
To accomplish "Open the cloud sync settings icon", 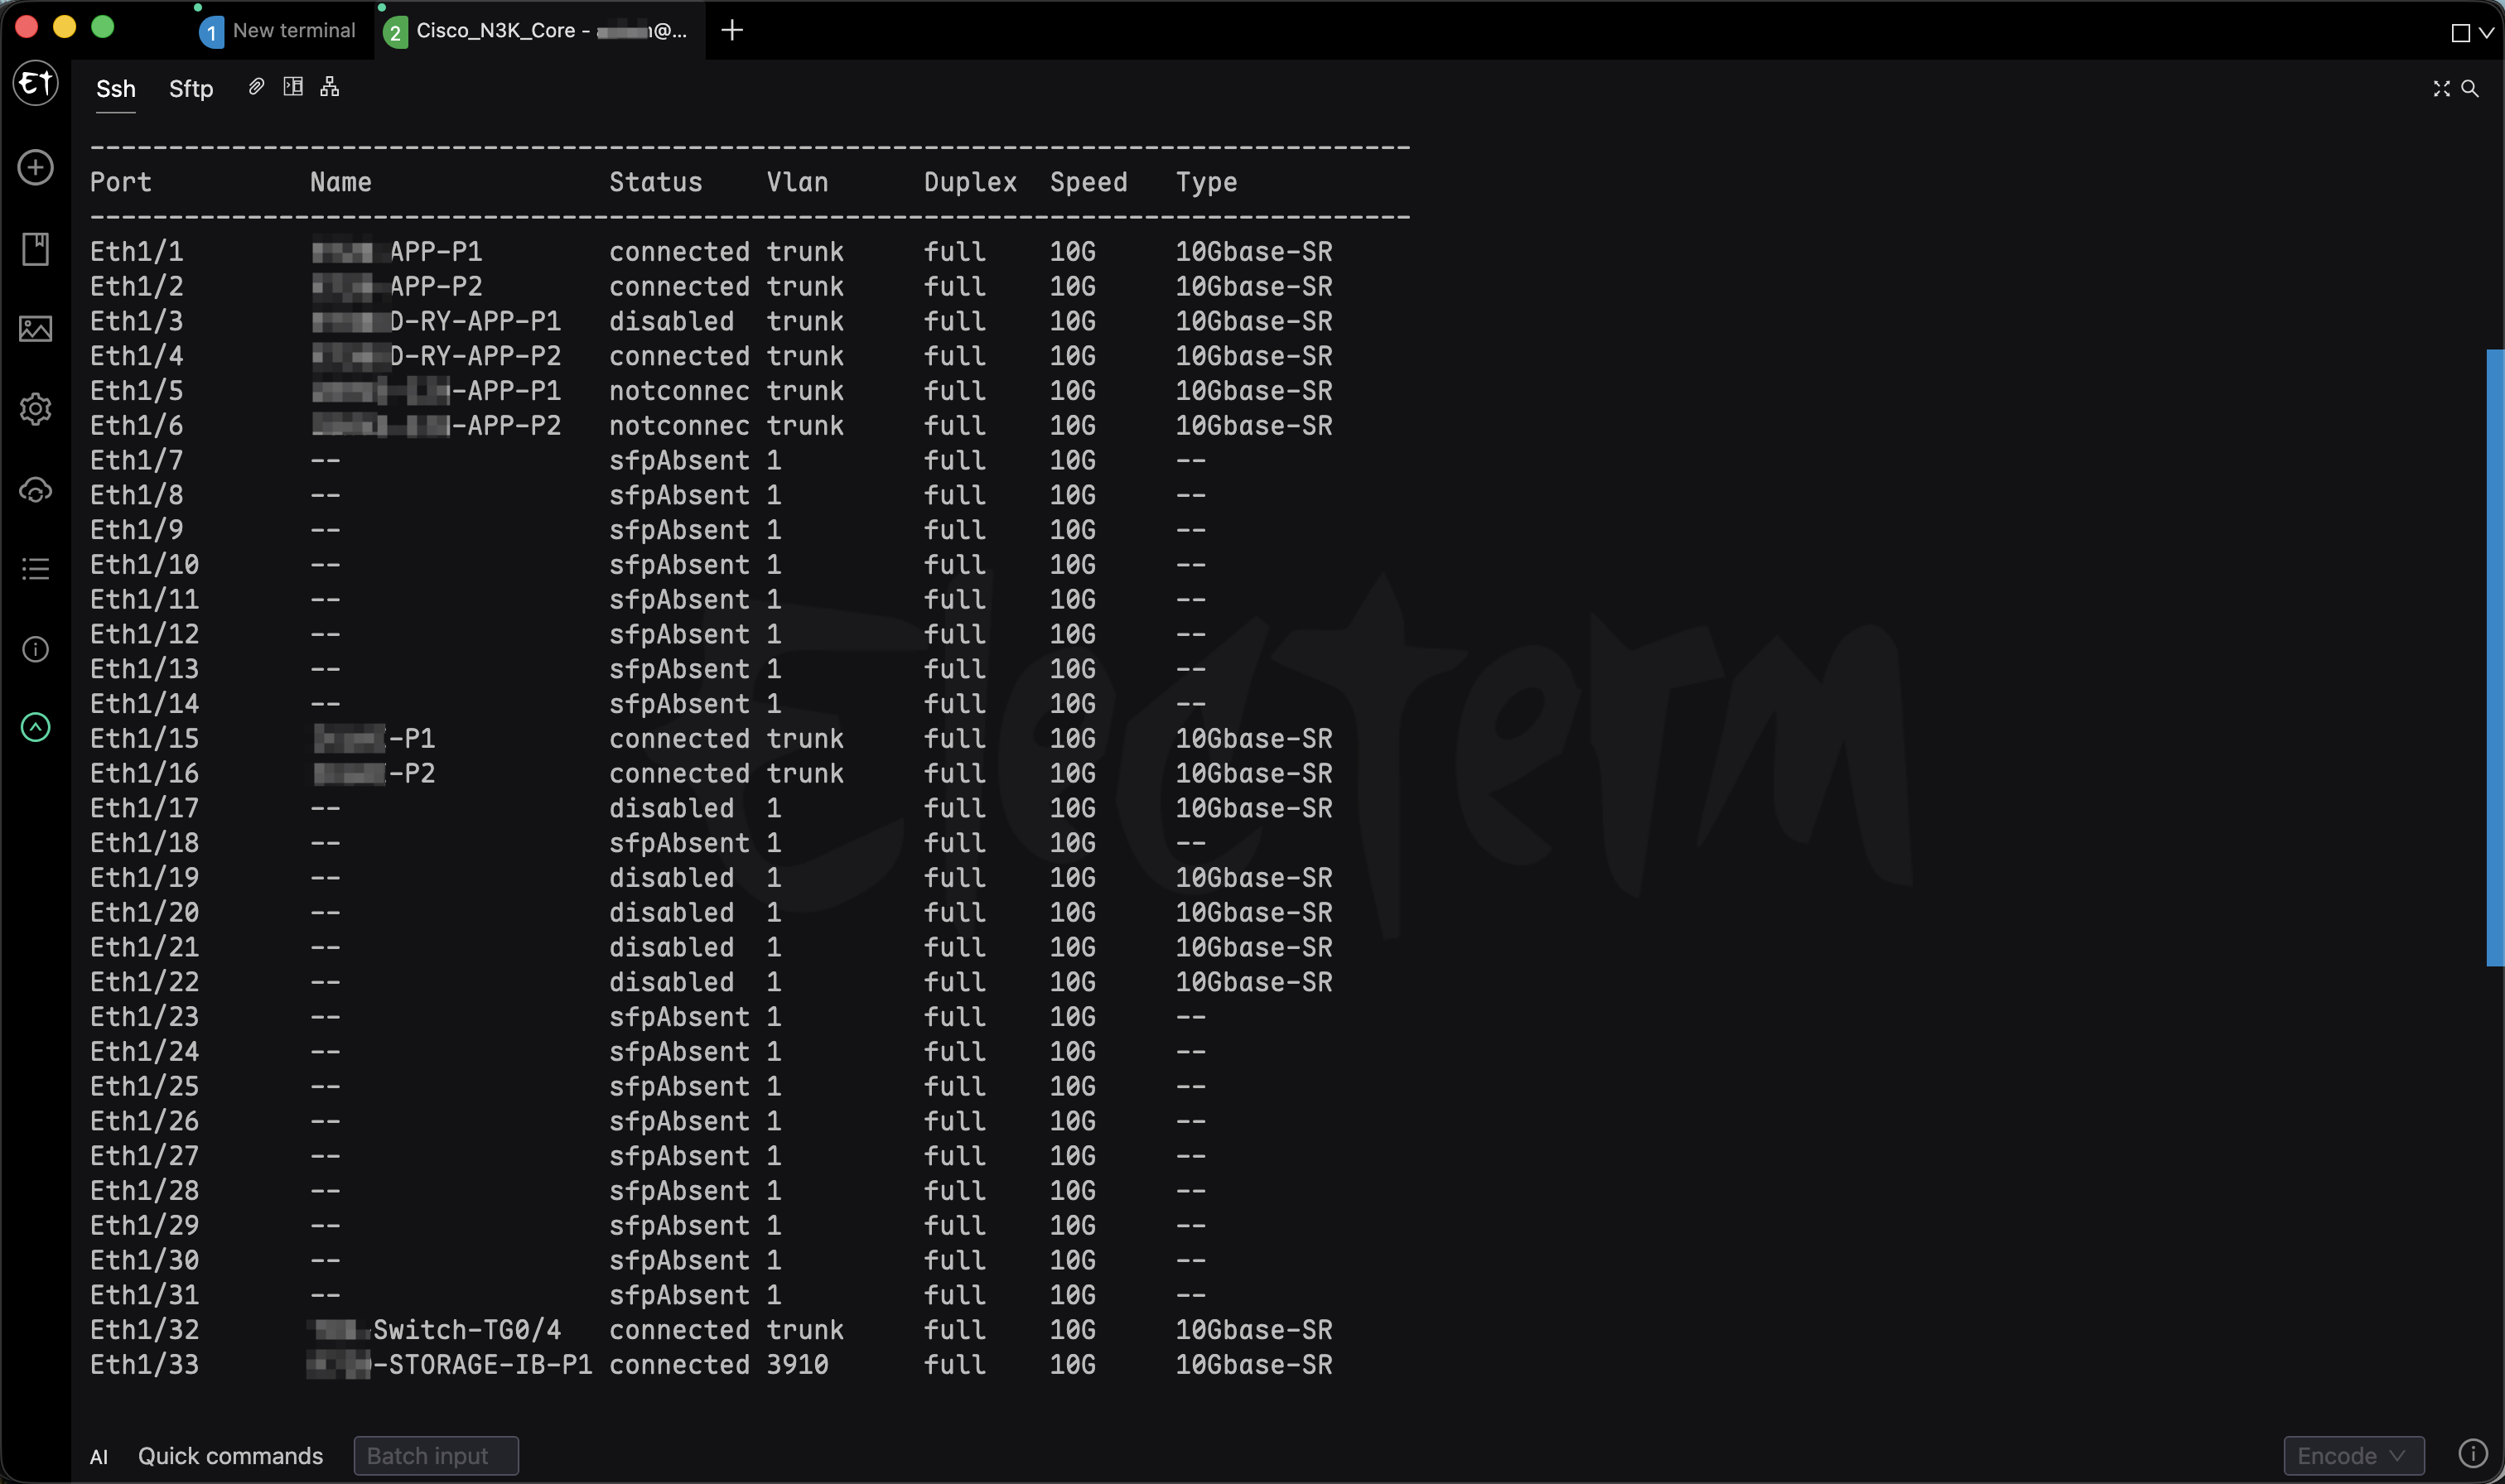I will (36, 490).
